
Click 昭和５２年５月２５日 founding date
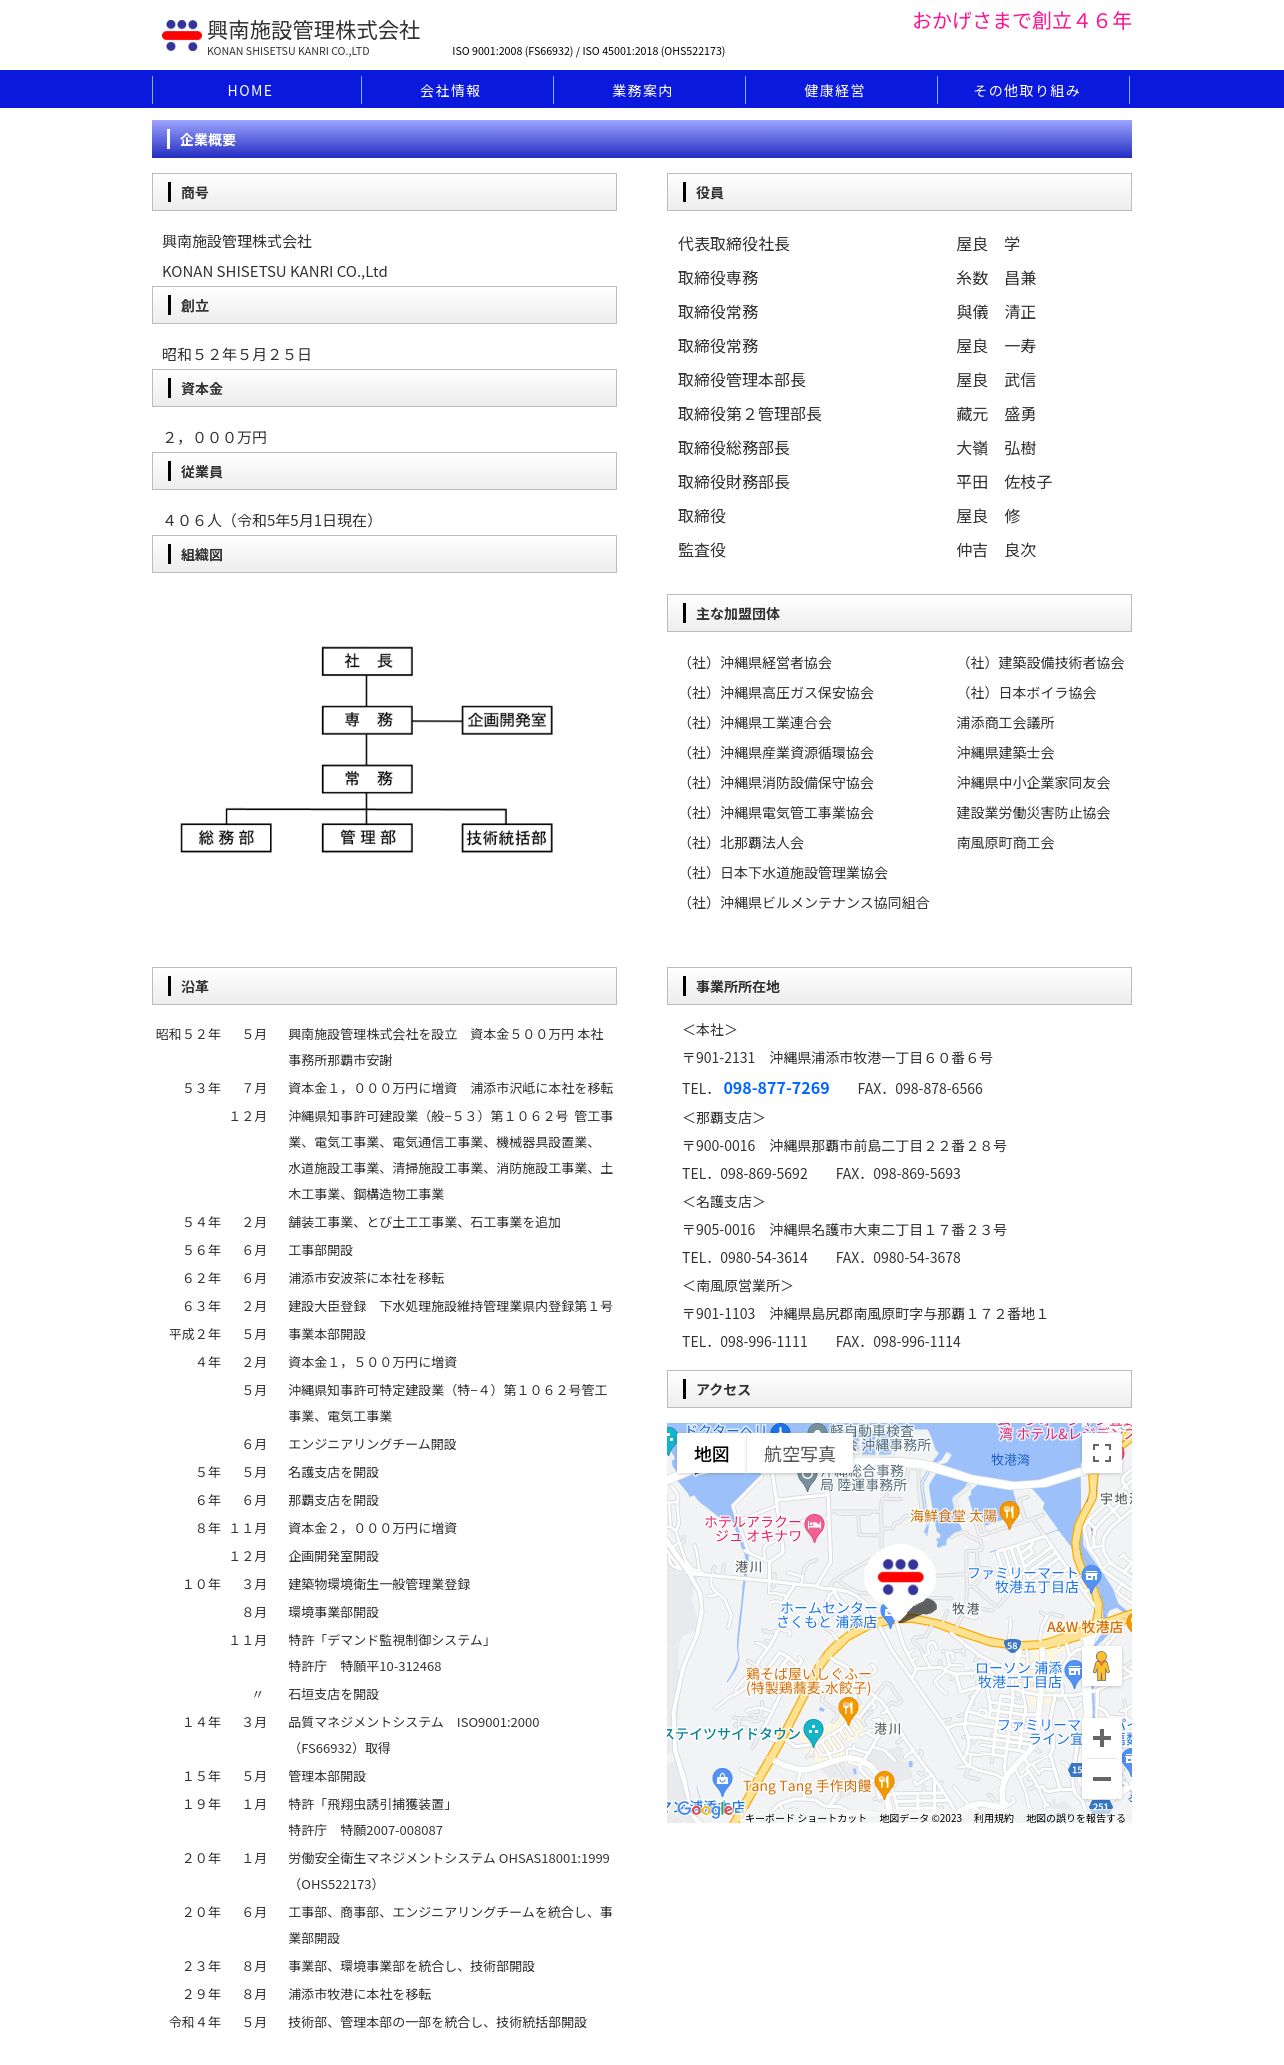coord(237,355)
